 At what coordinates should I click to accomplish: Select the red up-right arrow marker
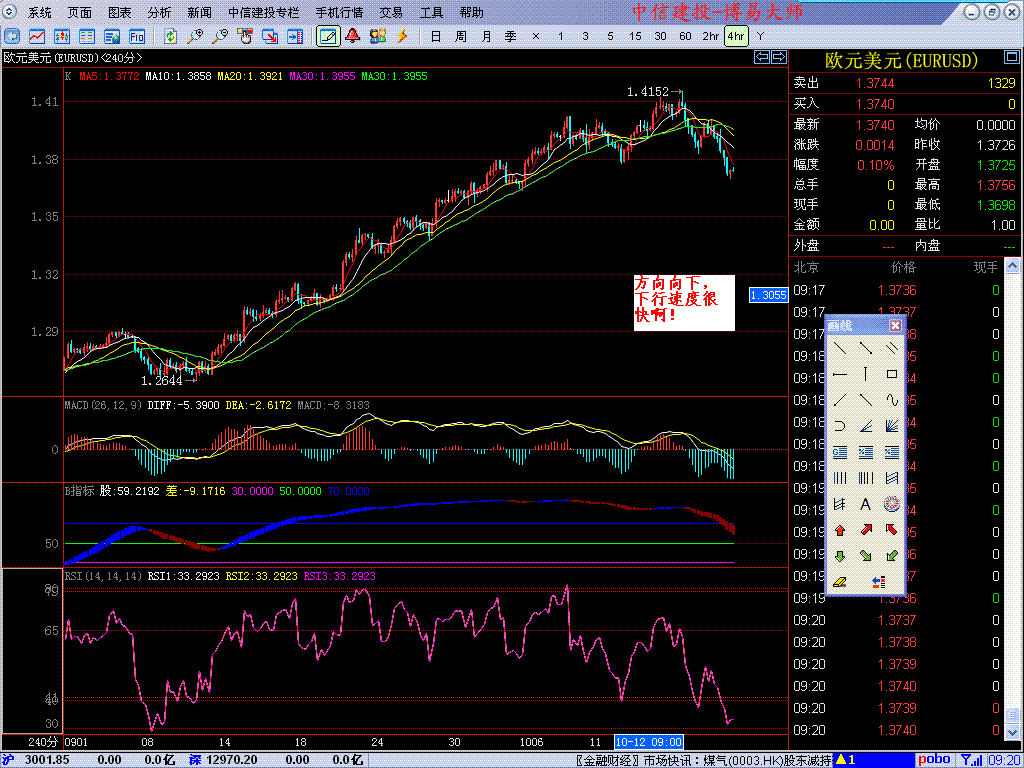[866, 530]
